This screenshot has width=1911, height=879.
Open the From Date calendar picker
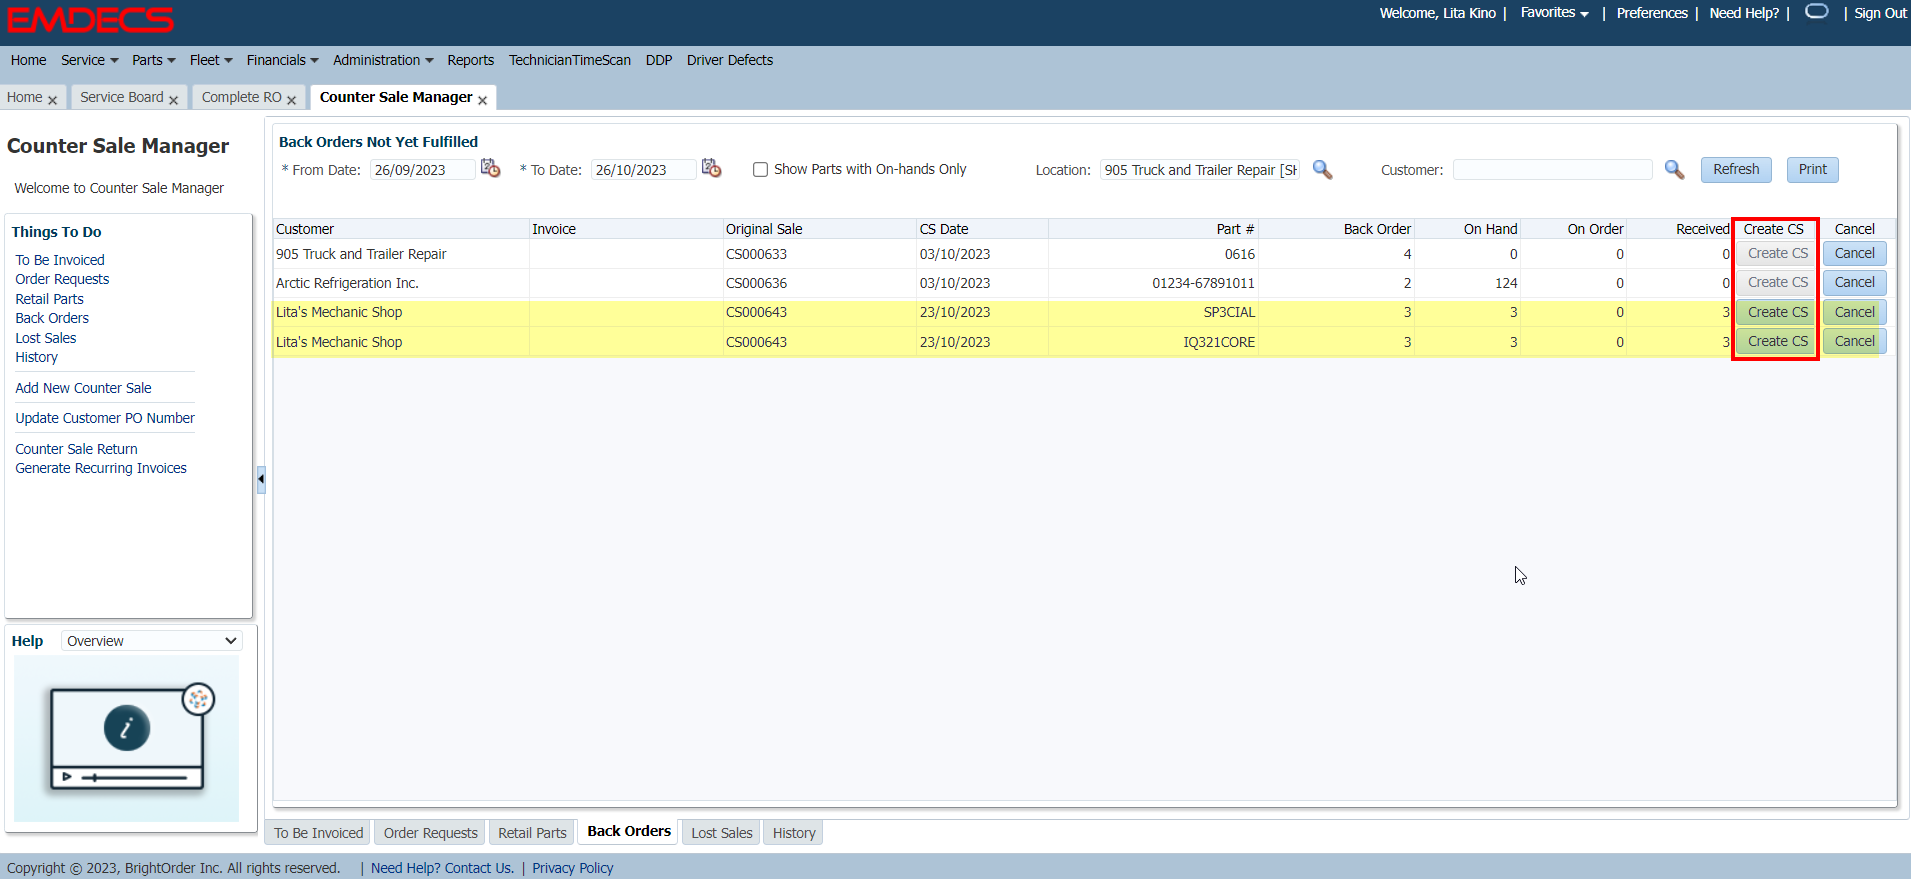point(490,168)
